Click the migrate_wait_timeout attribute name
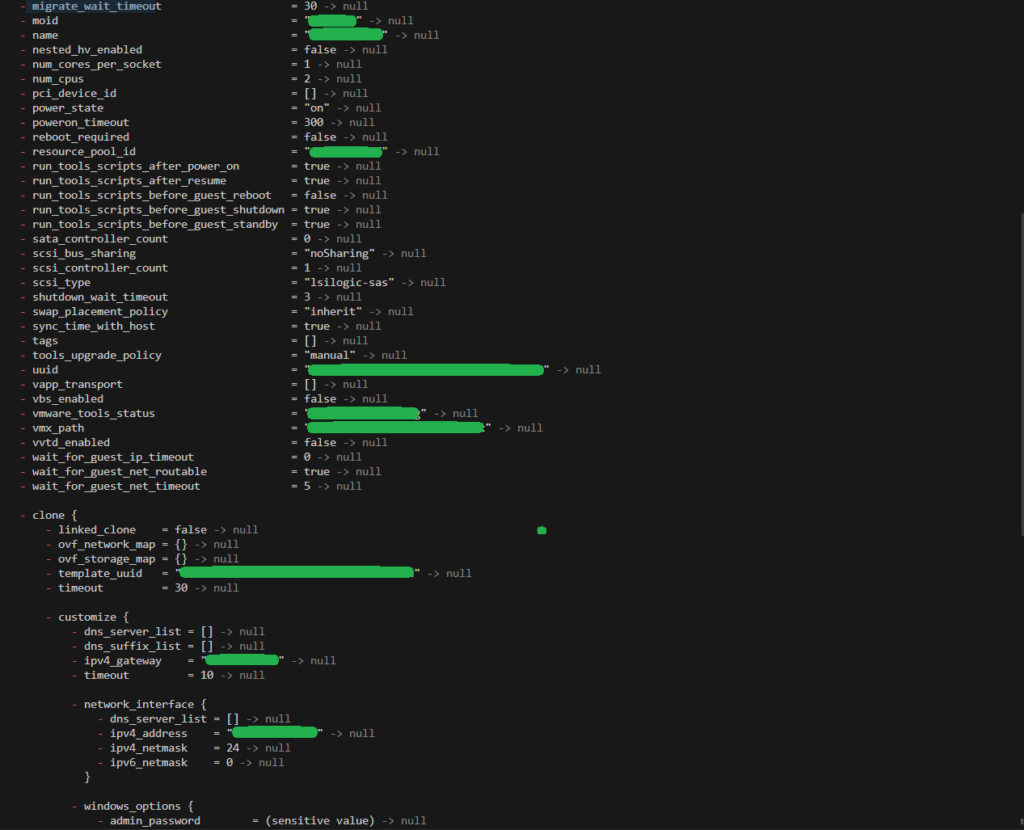 [96, 6]
